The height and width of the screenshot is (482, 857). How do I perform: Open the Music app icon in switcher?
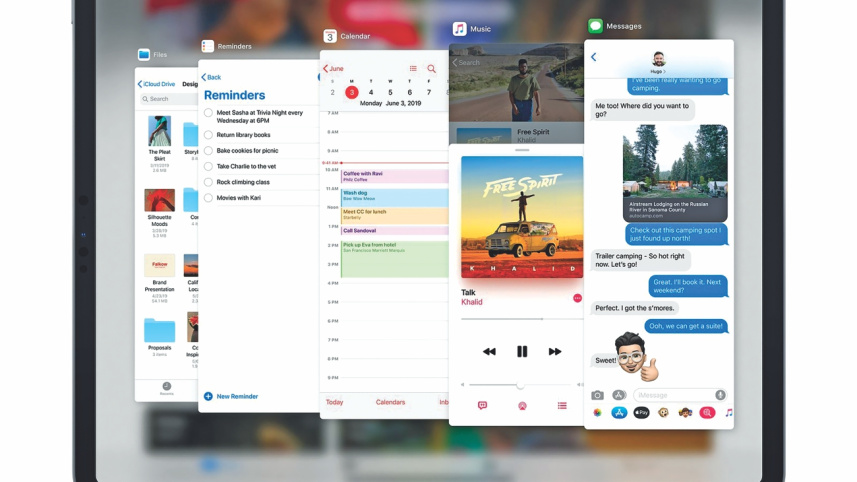(460, 29)
